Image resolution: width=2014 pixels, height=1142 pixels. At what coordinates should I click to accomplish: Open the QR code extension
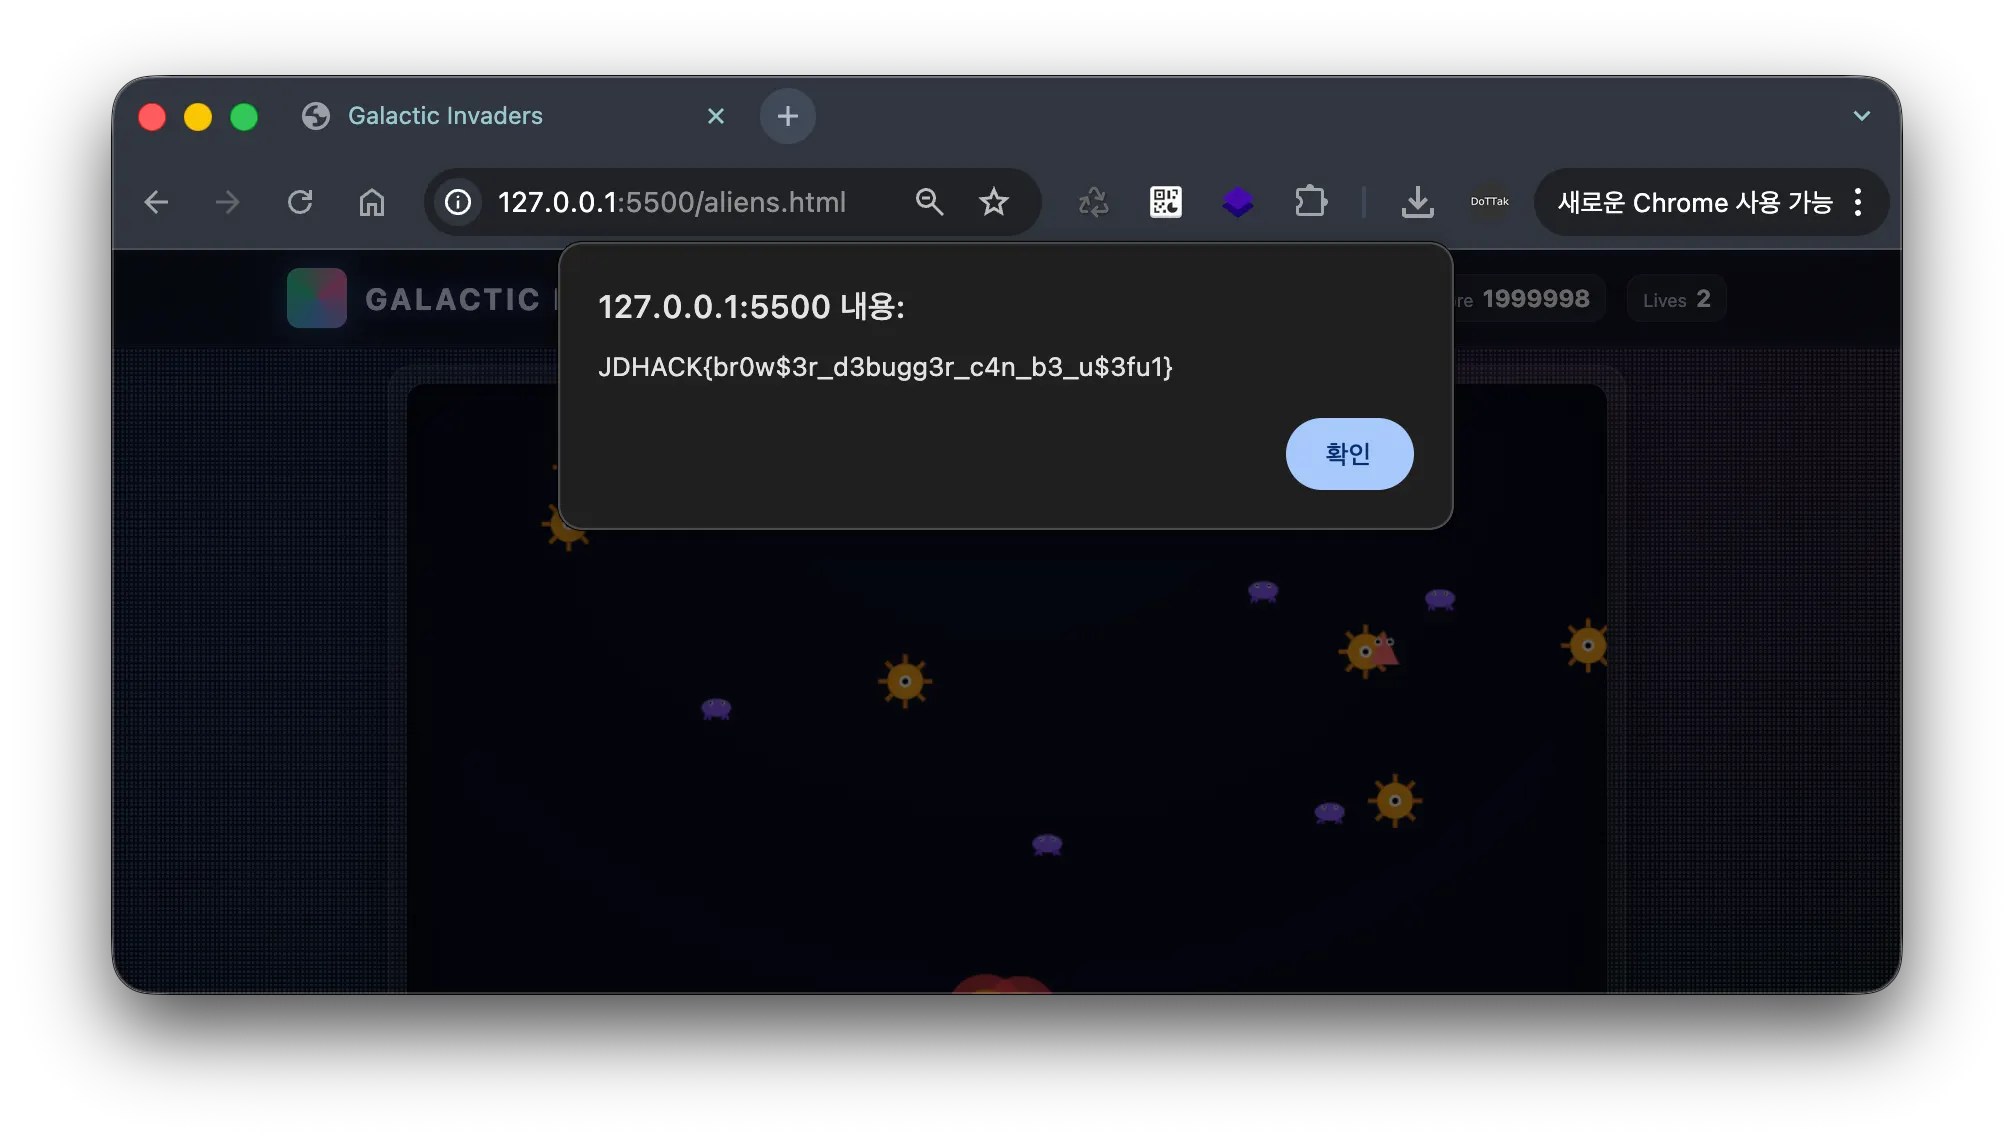(1165, 203)
